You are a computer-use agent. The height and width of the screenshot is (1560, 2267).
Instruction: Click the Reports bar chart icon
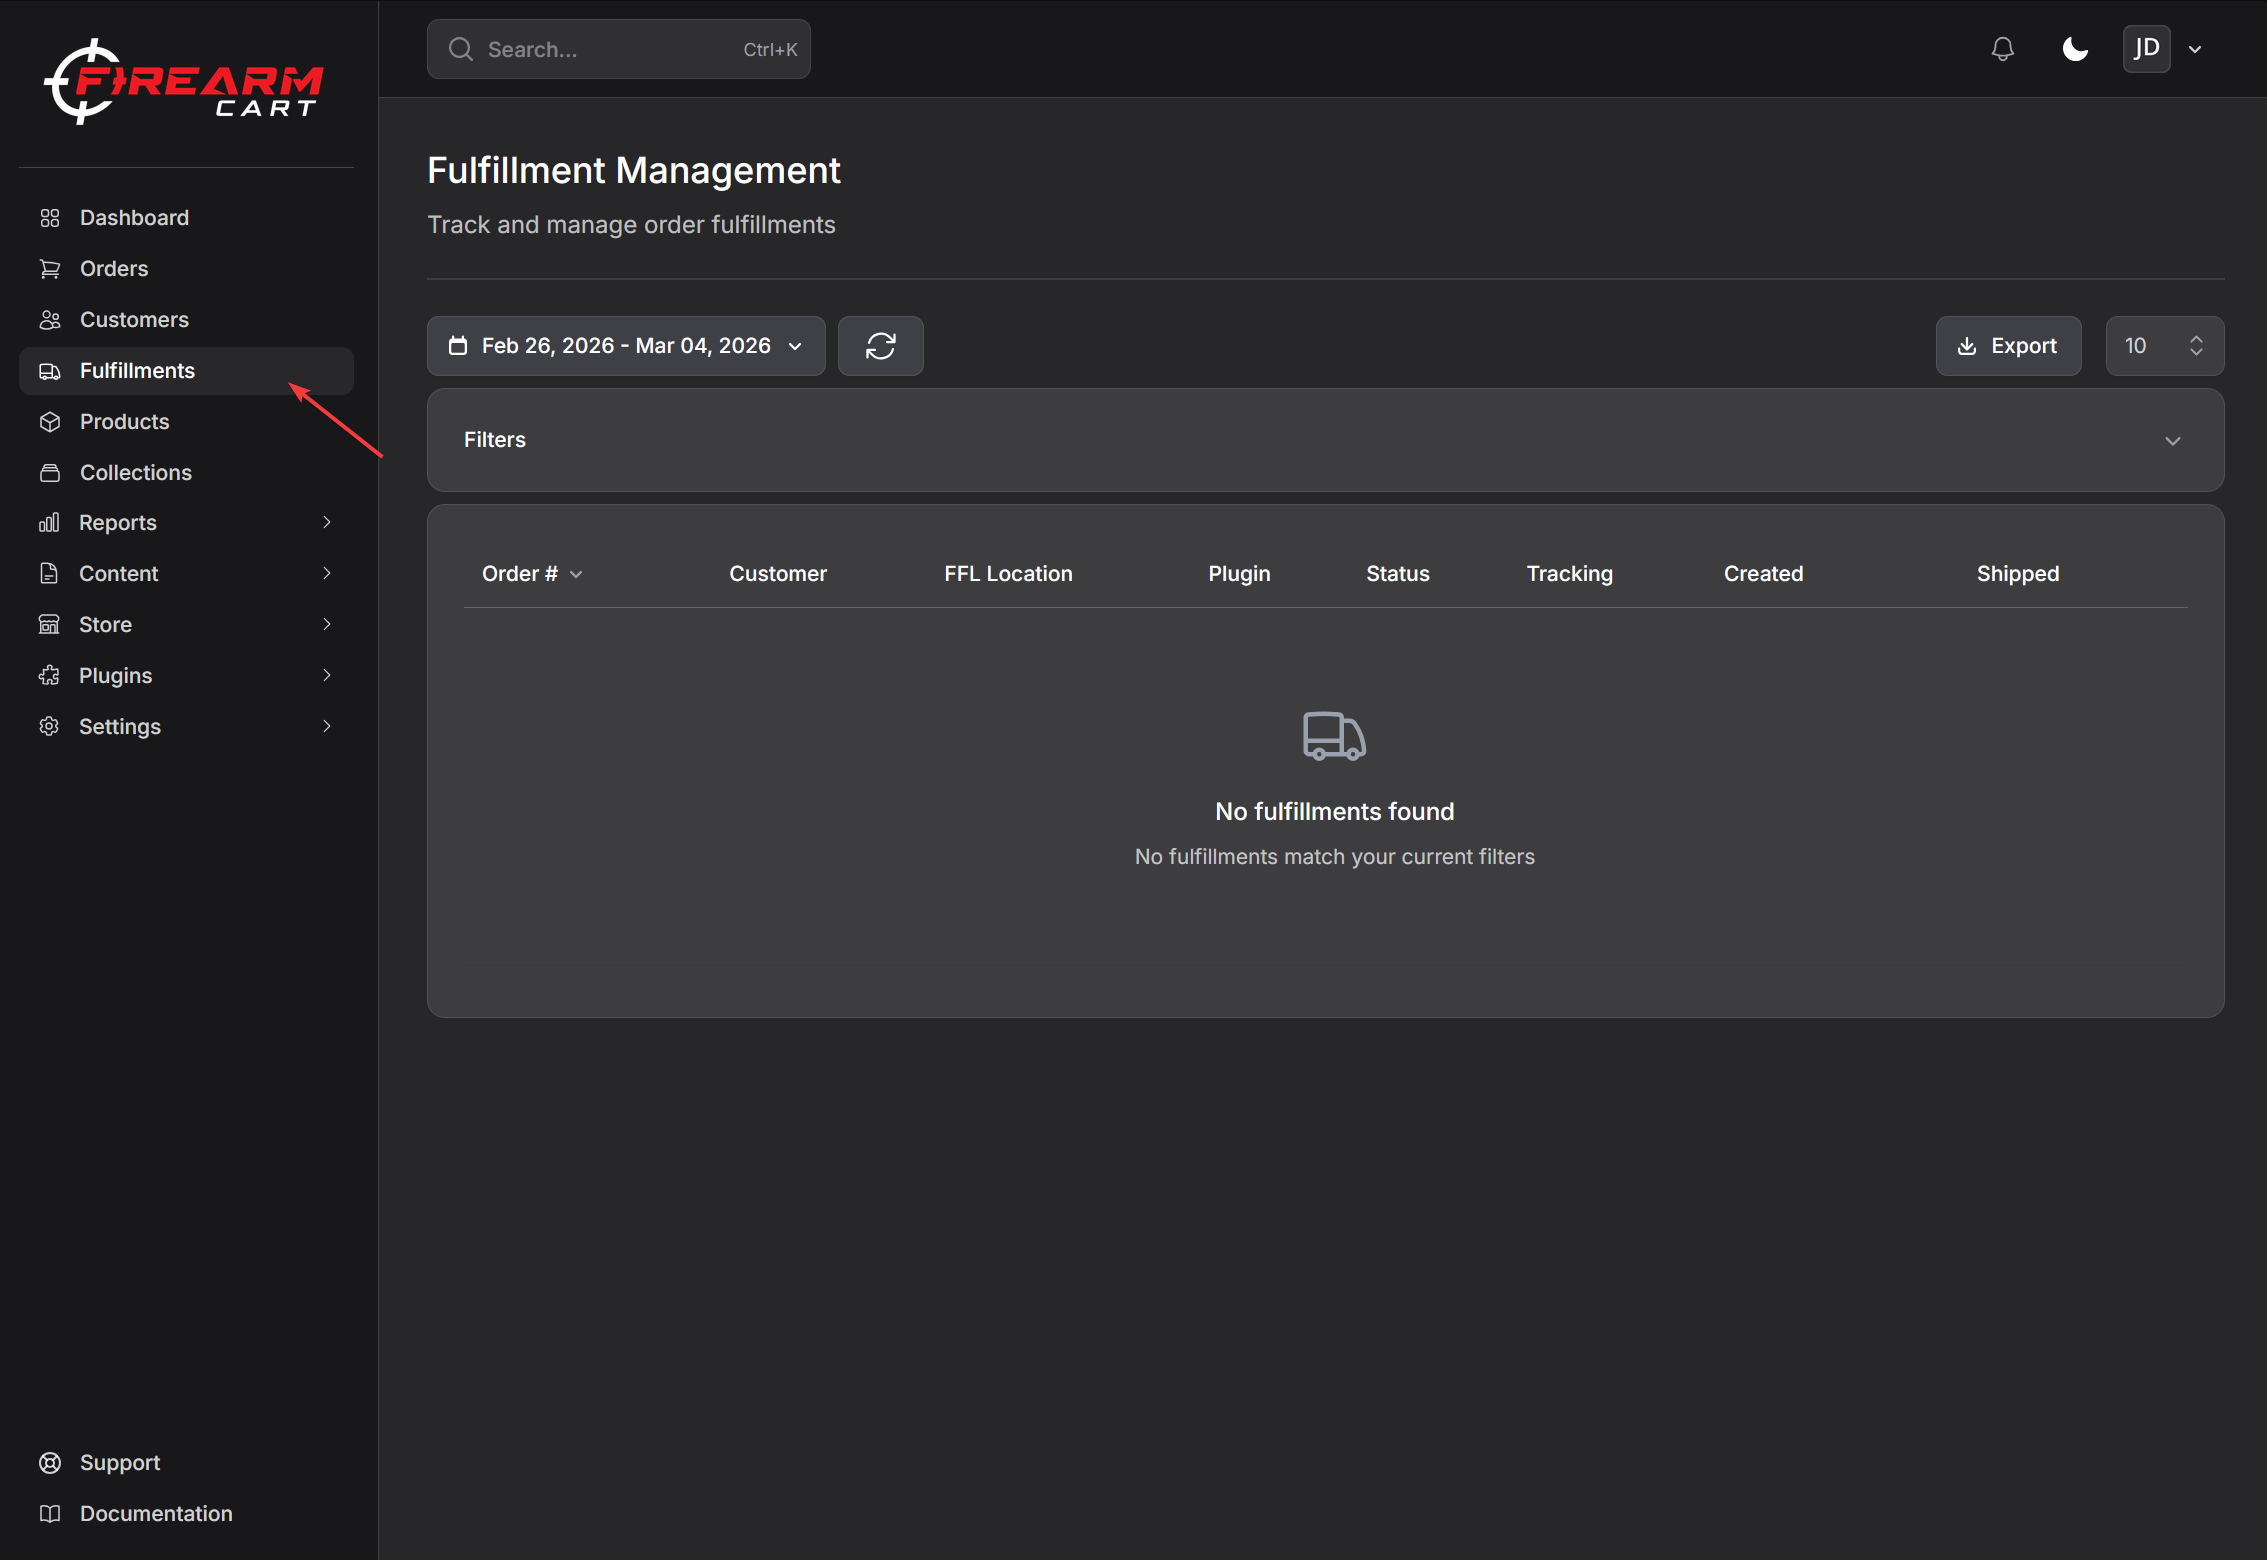[50, 523]
